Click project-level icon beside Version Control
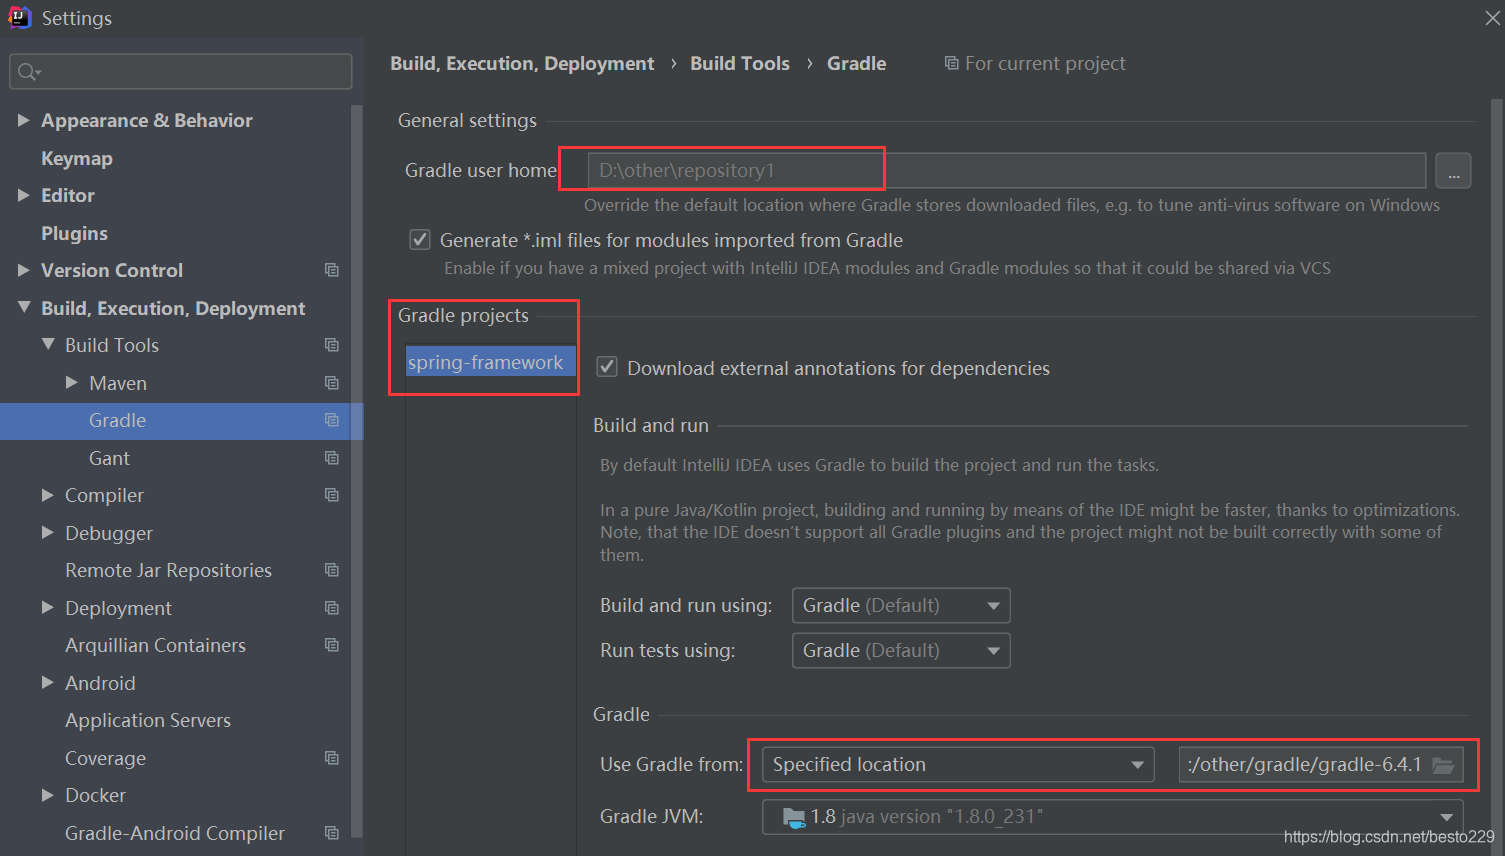This screenshot has height=856, width=1505. pyautogui.click(x=332, y=270)
